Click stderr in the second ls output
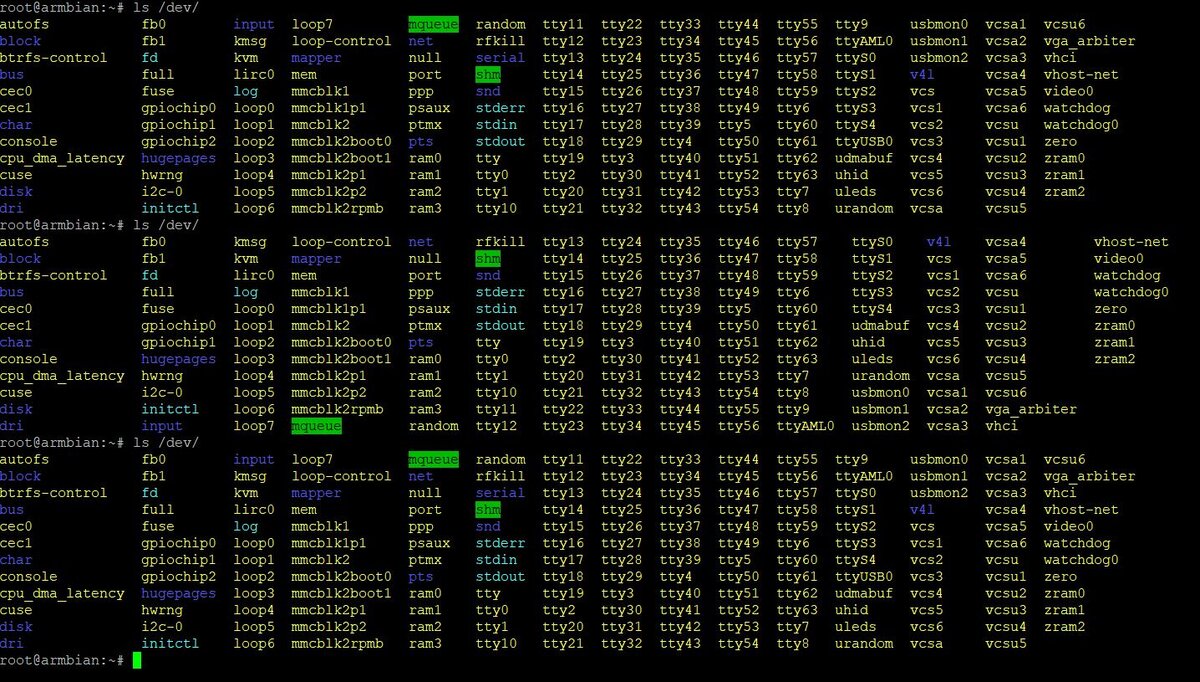 click(x=500, y=292)
